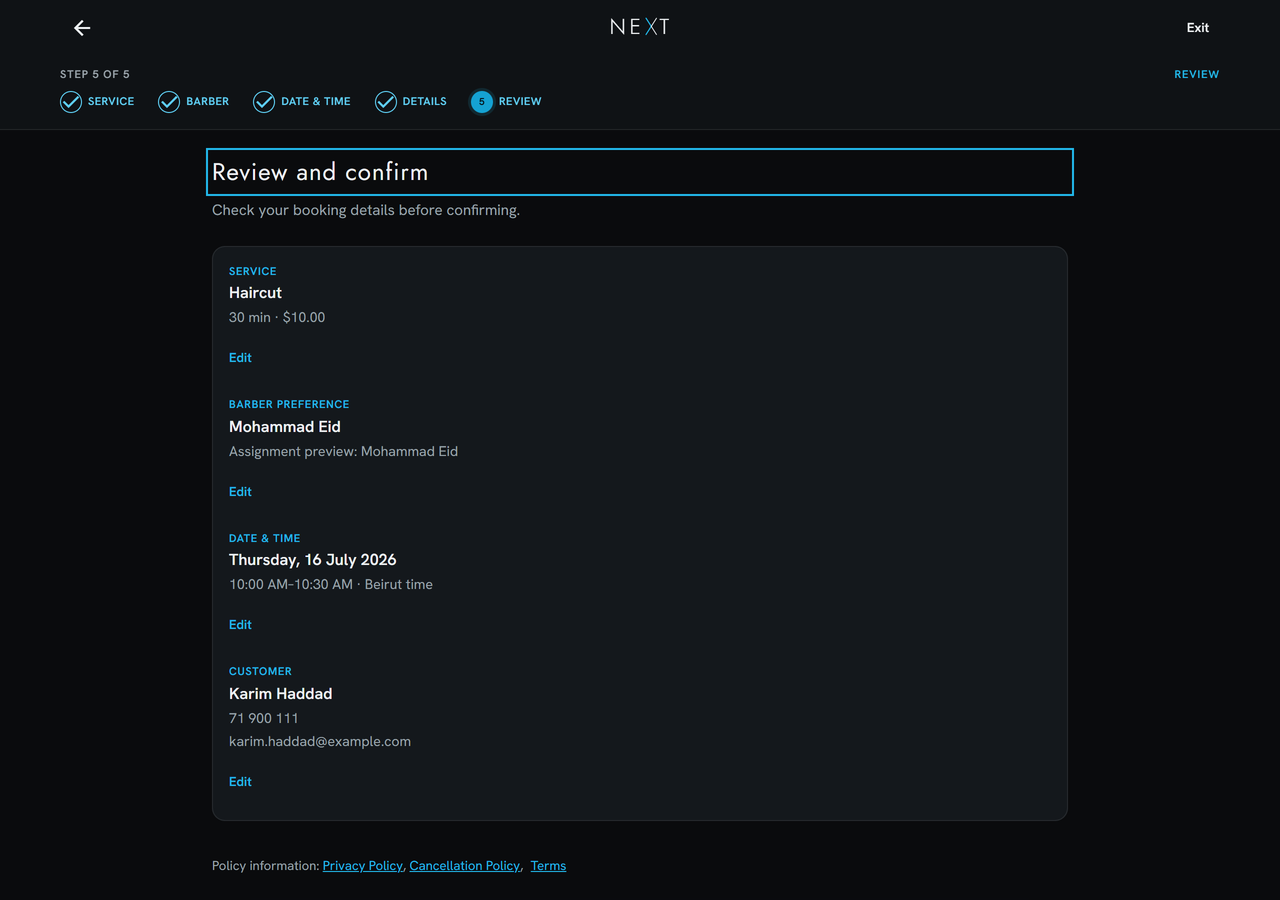Open the Privacy Policy link
The width and height of the screenshot is (1280, 900).
(x=362, y=866)
